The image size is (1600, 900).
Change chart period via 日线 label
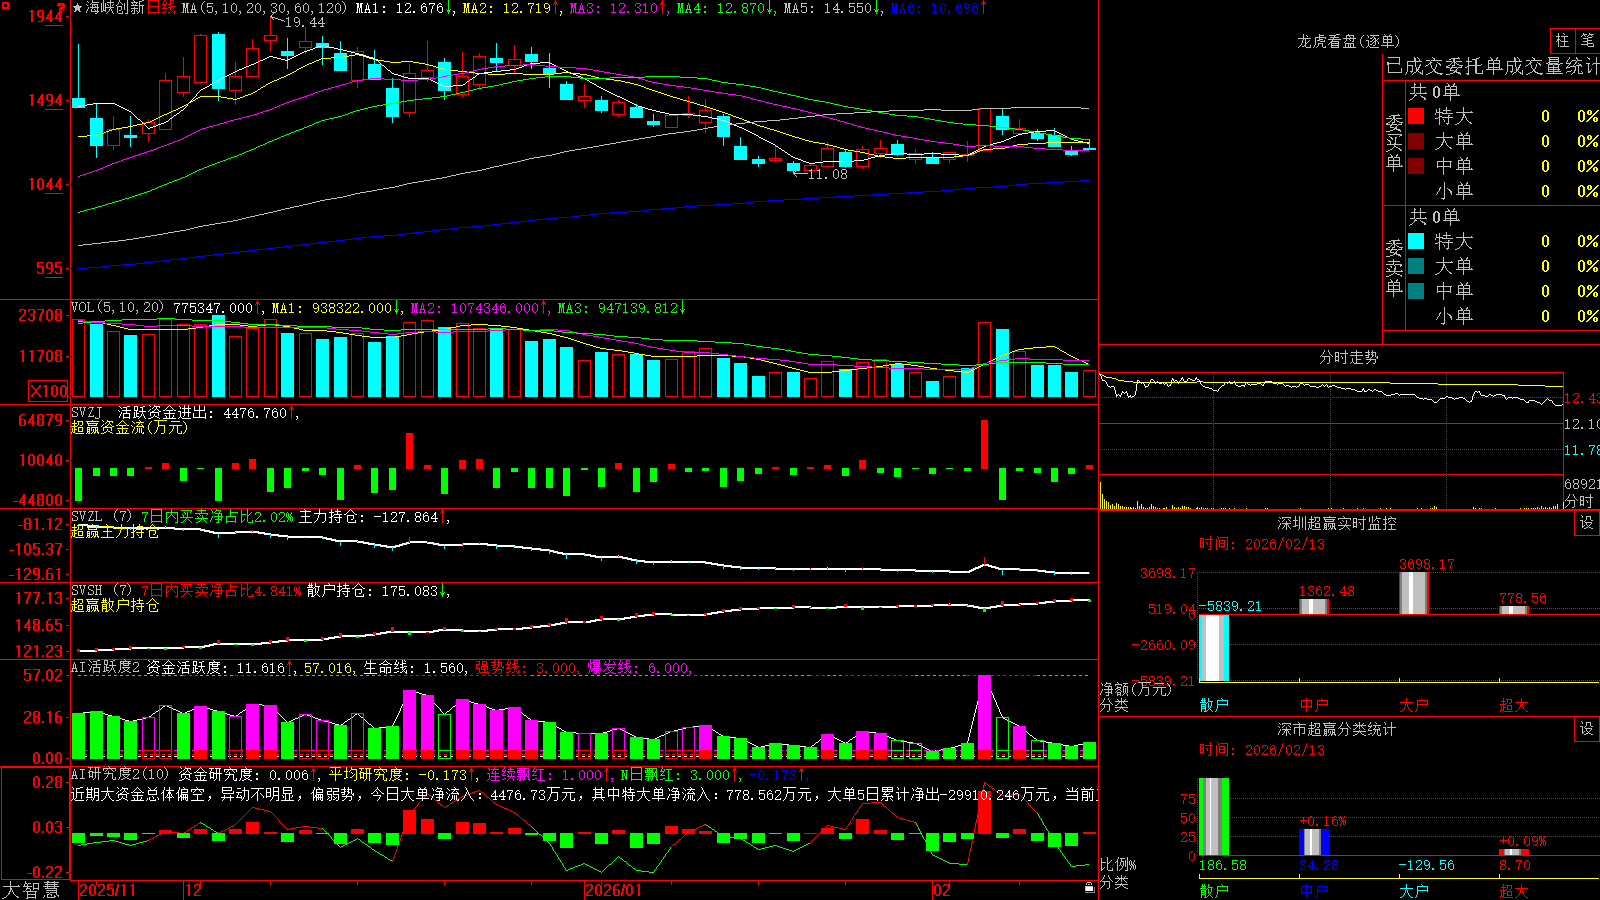161,8
